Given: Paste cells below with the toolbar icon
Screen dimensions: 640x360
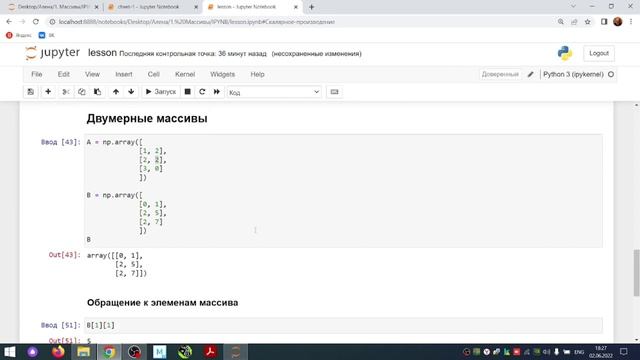Looking at the screenshot, I should 97,92.
